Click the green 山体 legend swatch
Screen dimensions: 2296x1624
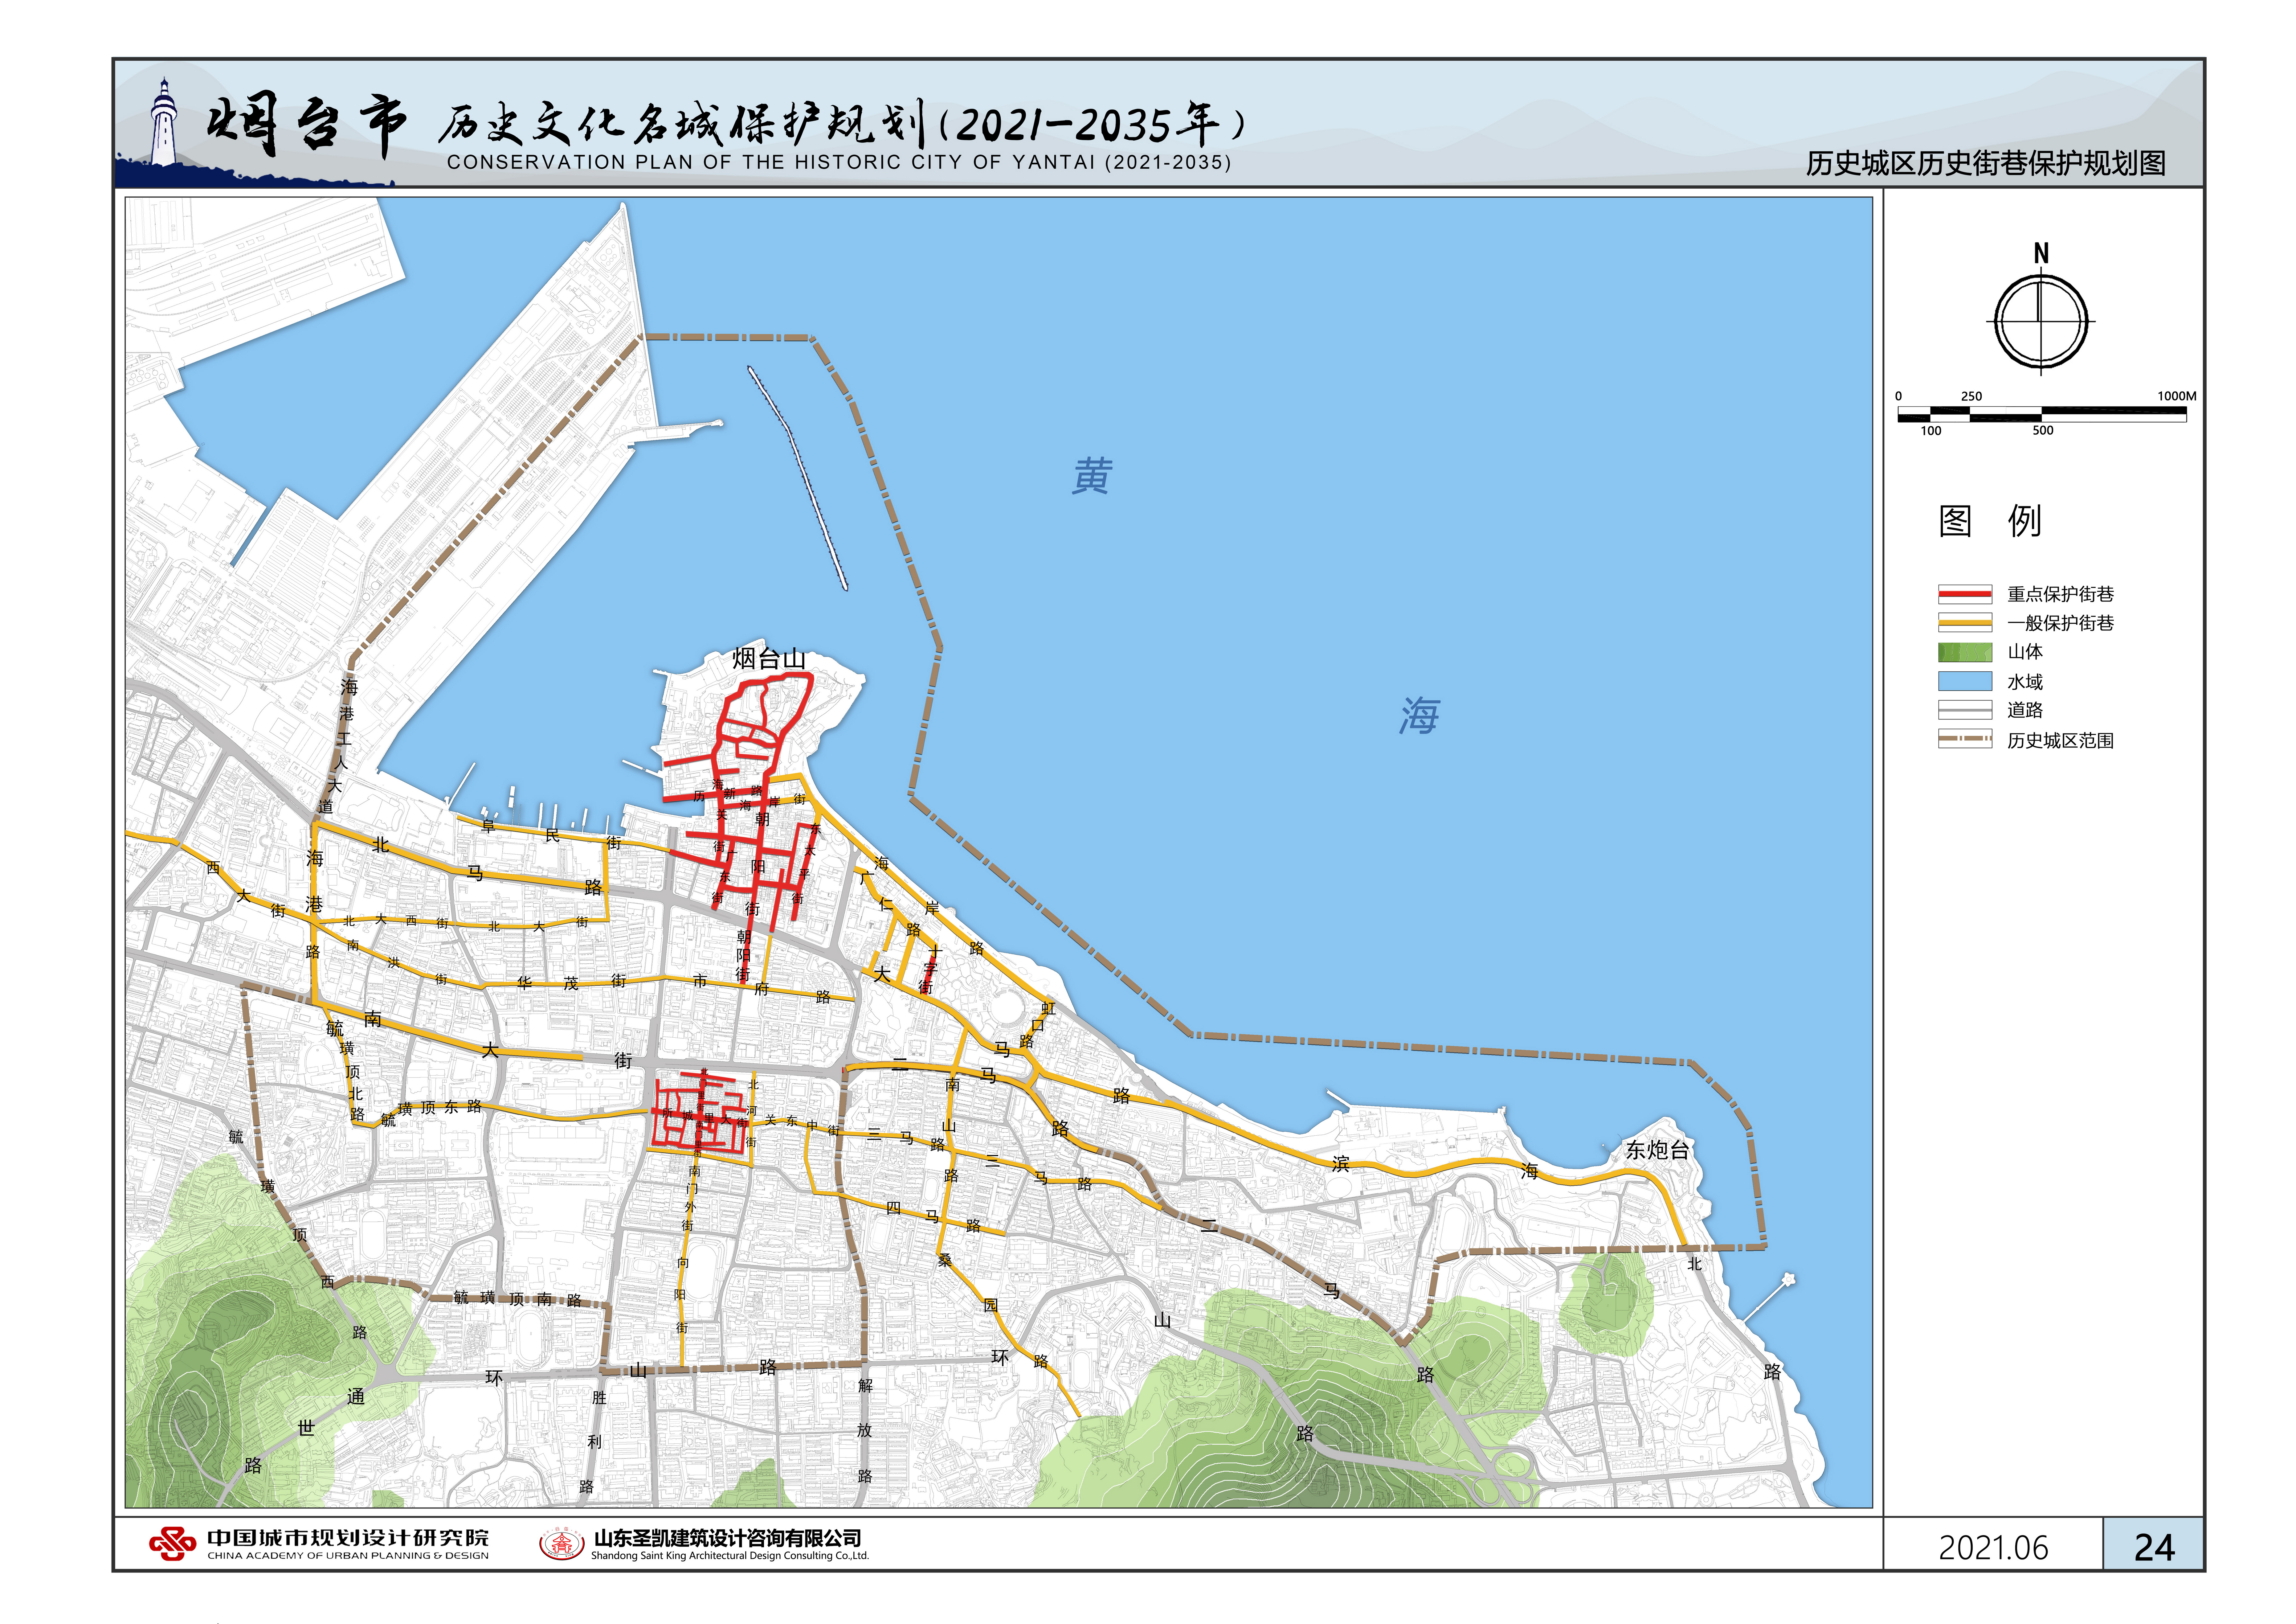pos(1965,652)
